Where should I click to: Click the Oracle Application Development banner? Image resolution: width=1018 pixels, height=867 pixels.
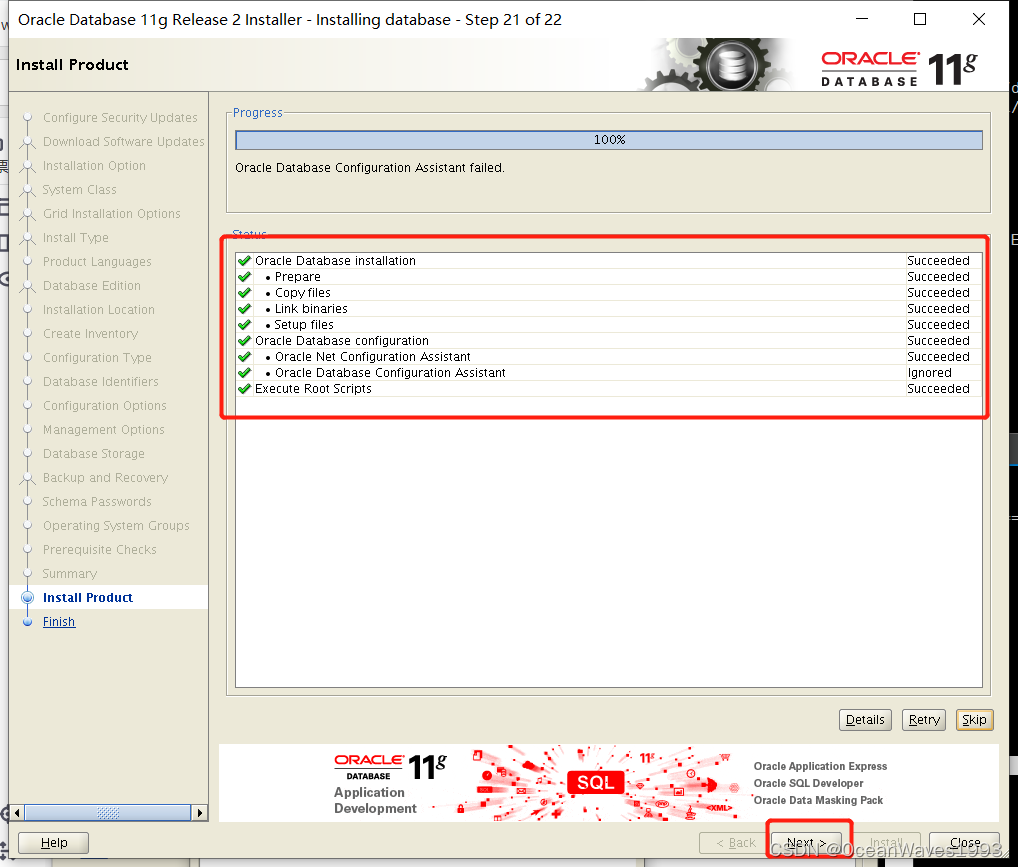point(608,783)
